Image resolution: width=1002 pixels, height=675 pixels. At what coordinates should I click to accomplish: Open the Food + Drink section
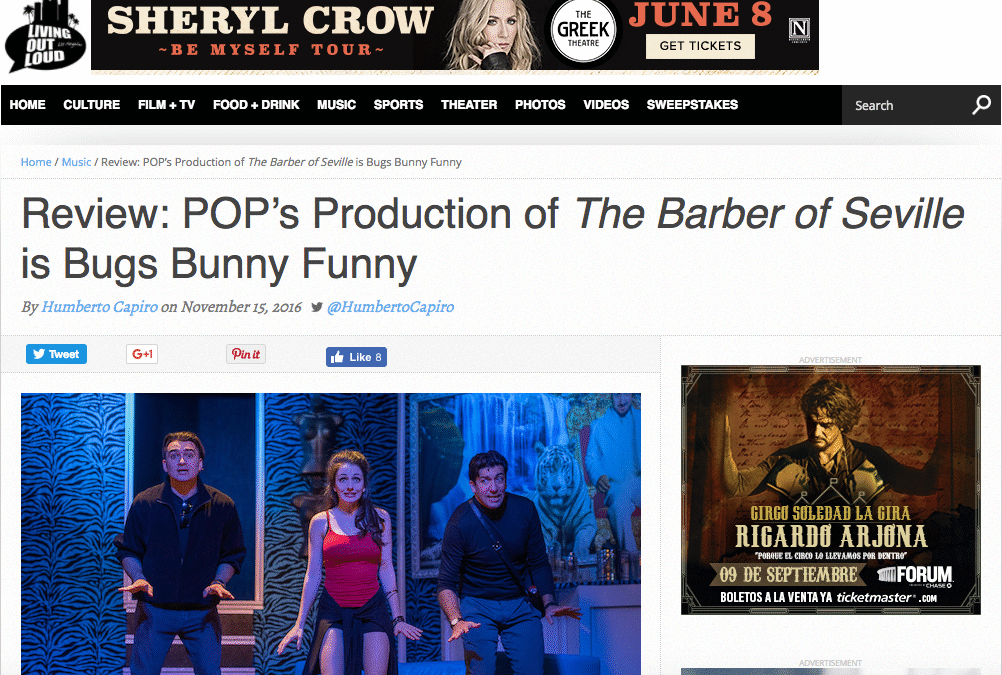point(256,105)
